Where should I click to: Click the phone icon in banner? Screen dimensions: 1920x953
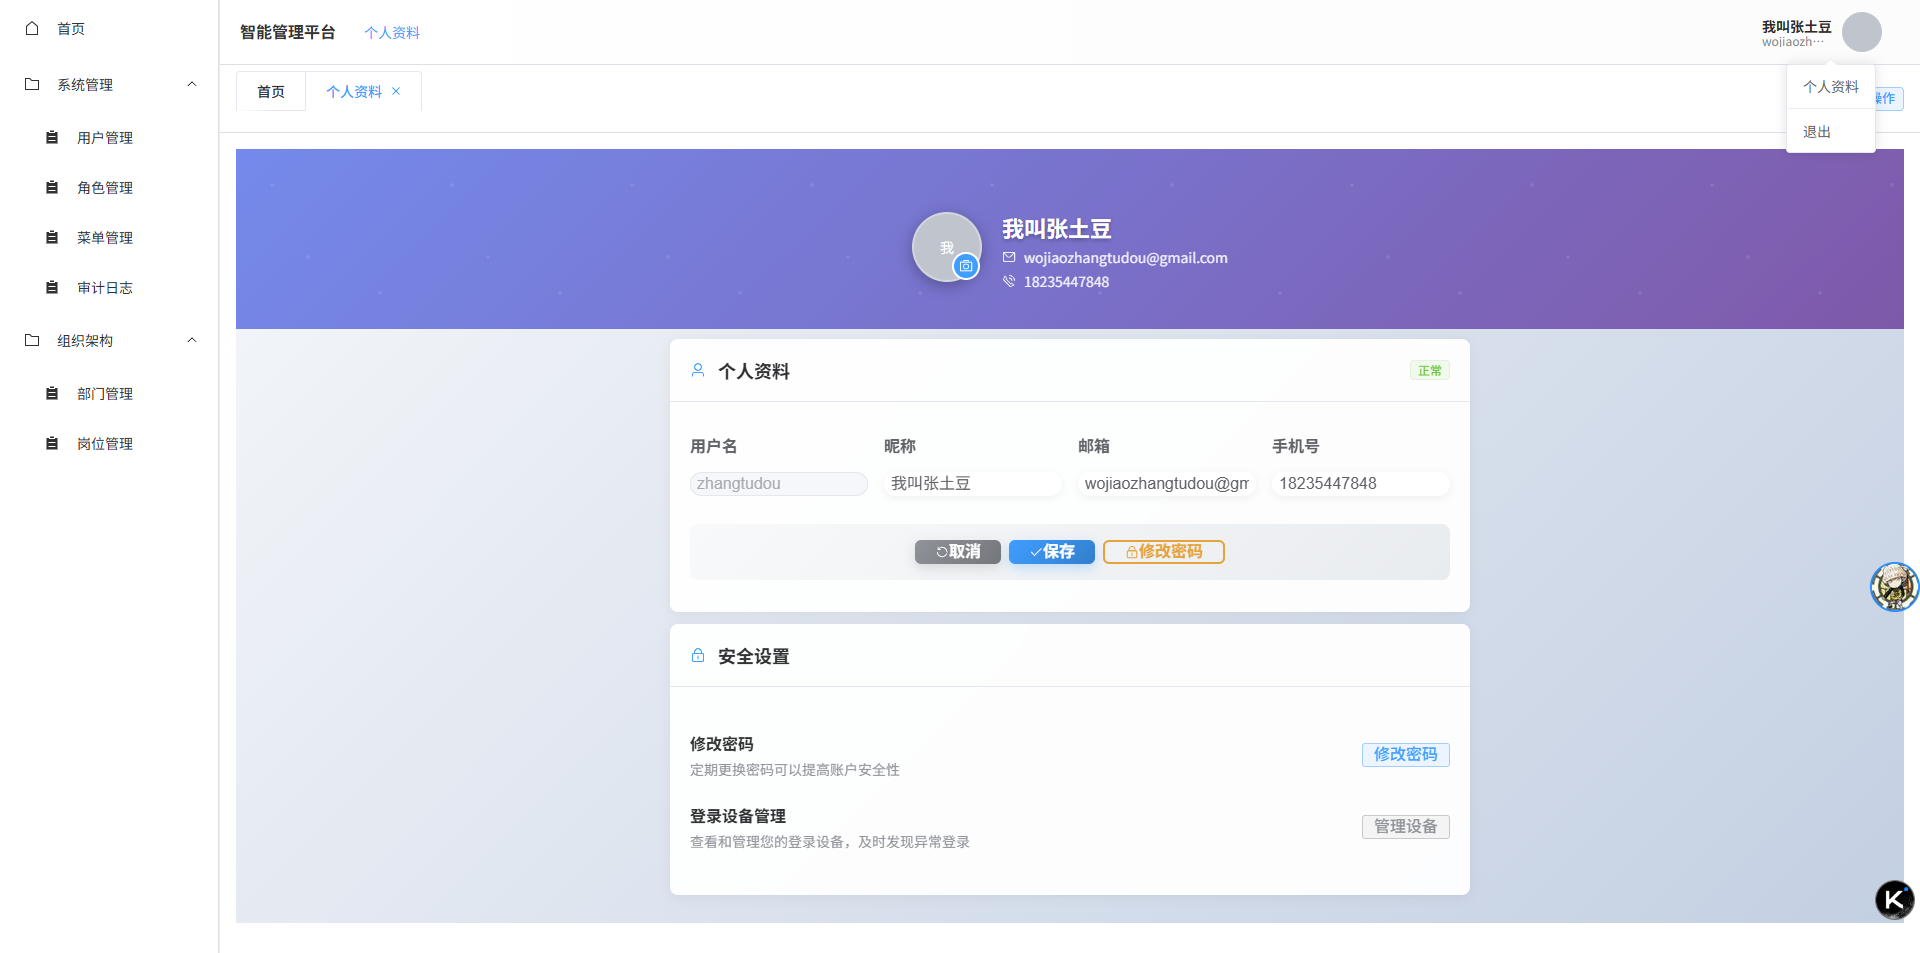(1009, 281)
